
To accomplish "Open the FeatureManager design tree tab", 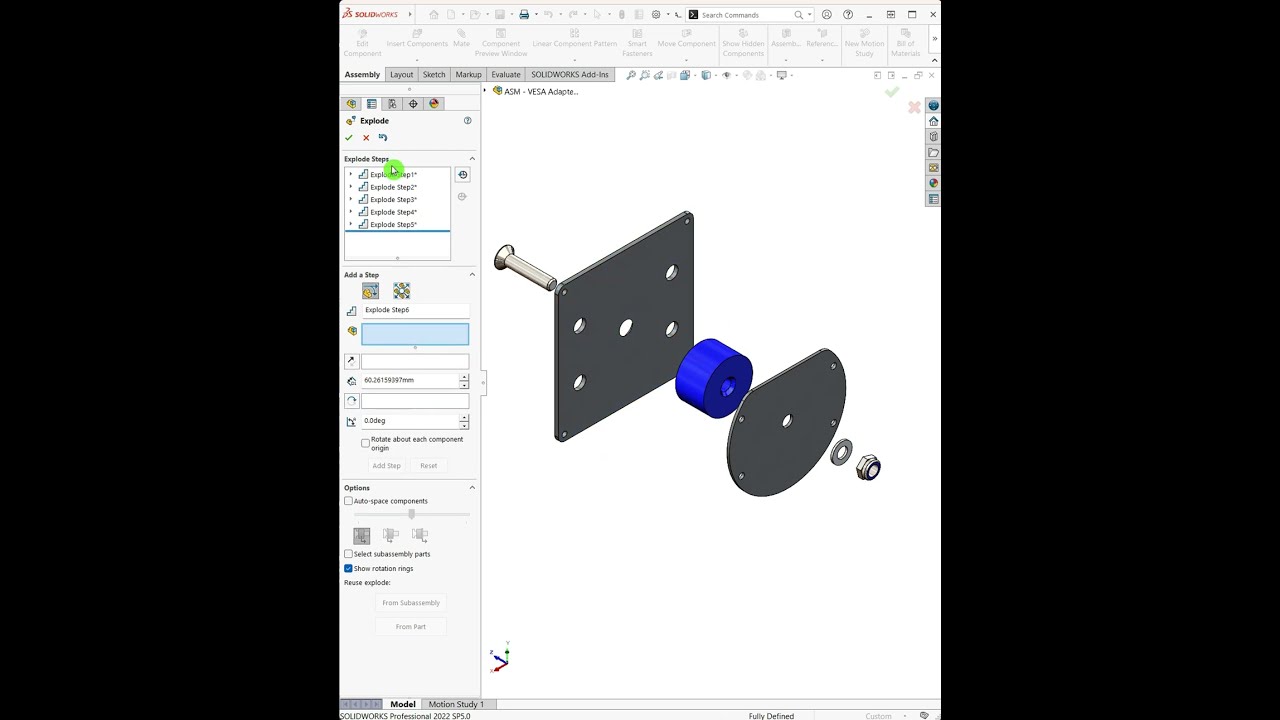I will [x=351, y=104].
